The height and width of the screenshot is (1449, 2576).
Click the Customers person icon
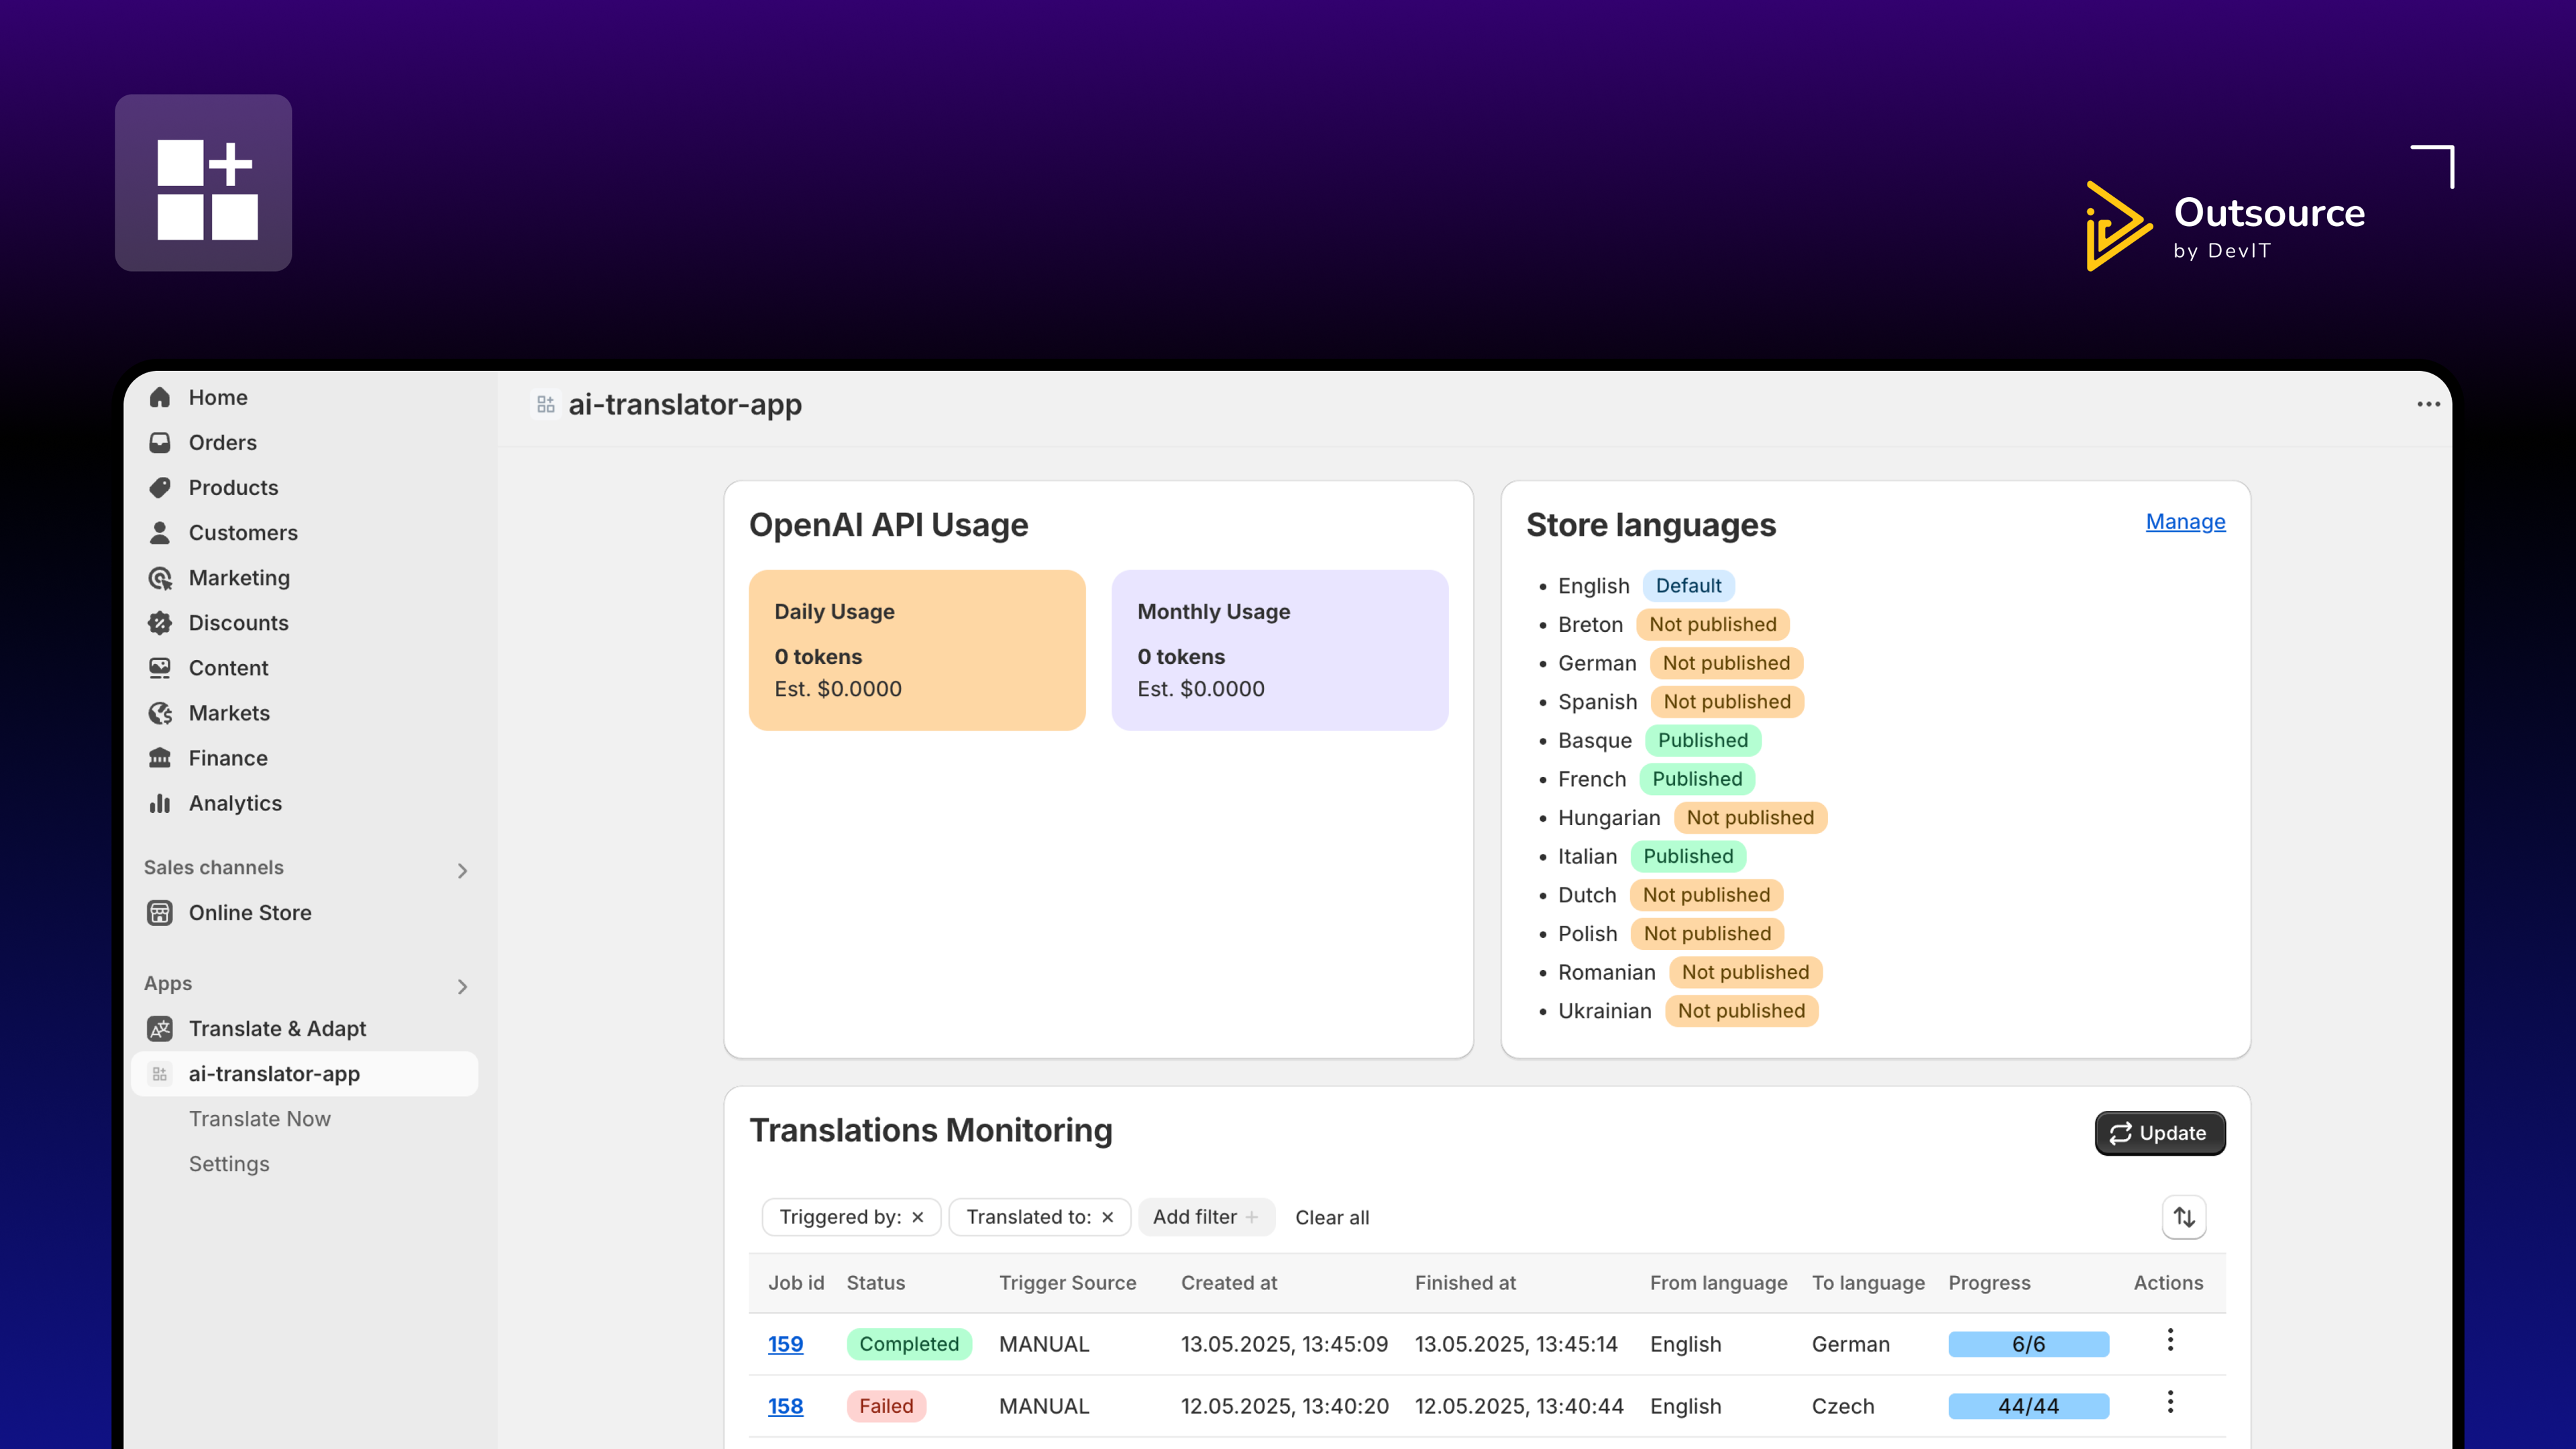pos(160,532)
